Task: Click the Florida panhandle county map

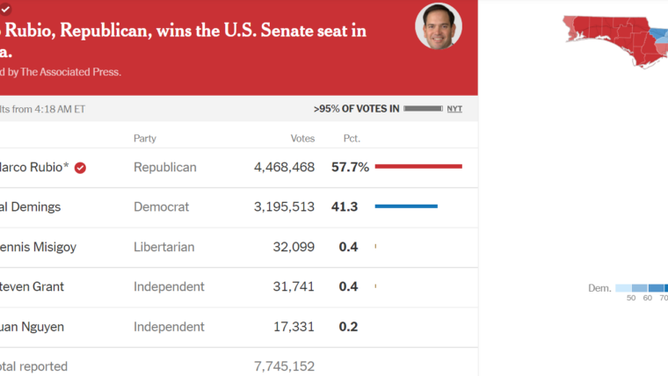Action: point(616,41)
